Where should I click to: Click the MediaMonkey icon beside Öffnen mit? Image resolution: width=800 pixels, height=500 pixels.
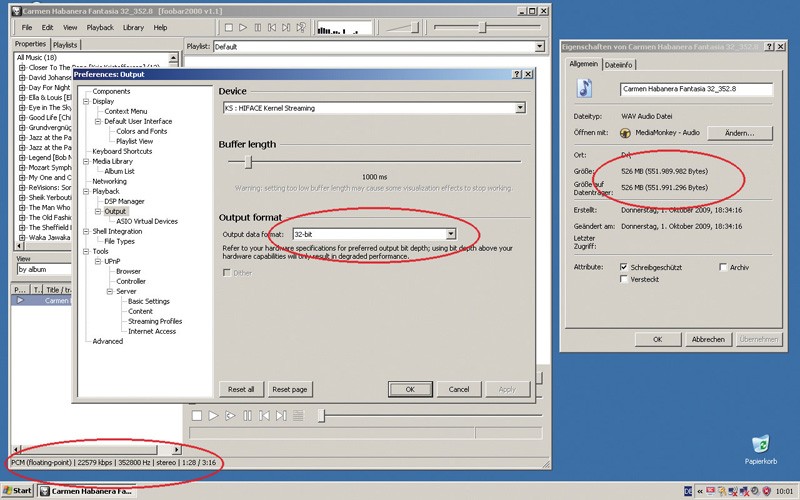(x=625, y=133)
